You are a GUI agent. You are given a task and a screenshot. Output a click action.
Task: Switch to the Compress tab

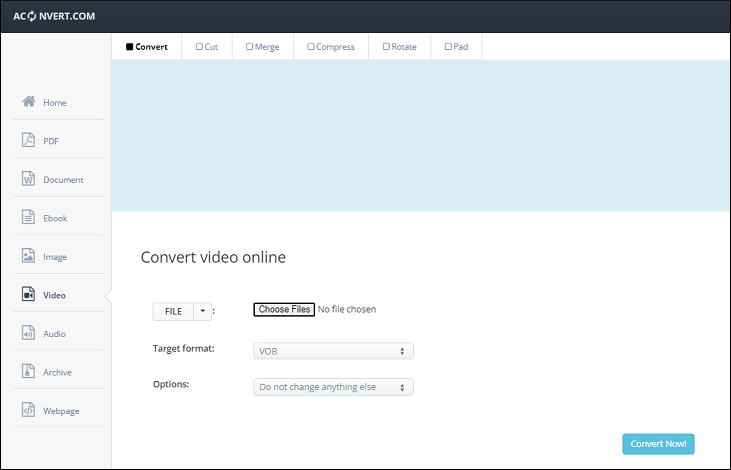coord(331,47)
